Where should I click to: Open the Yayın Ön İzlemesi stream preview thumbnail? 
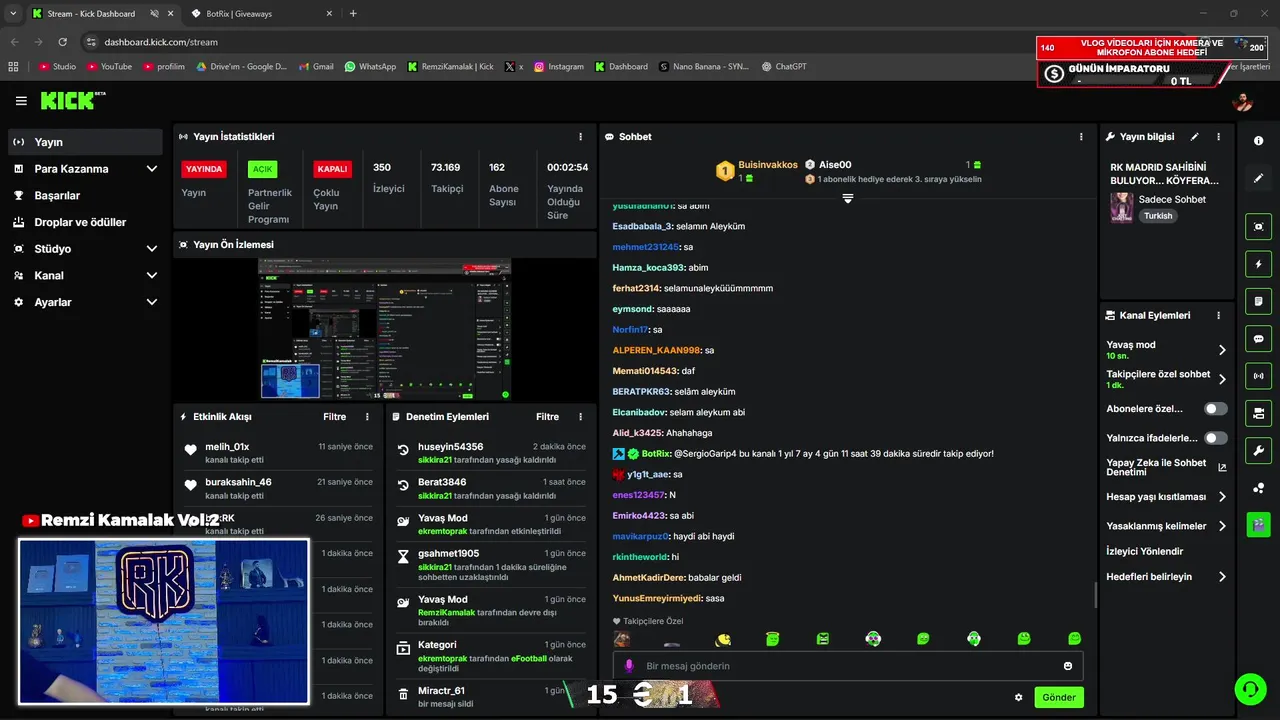coord(385,329)
